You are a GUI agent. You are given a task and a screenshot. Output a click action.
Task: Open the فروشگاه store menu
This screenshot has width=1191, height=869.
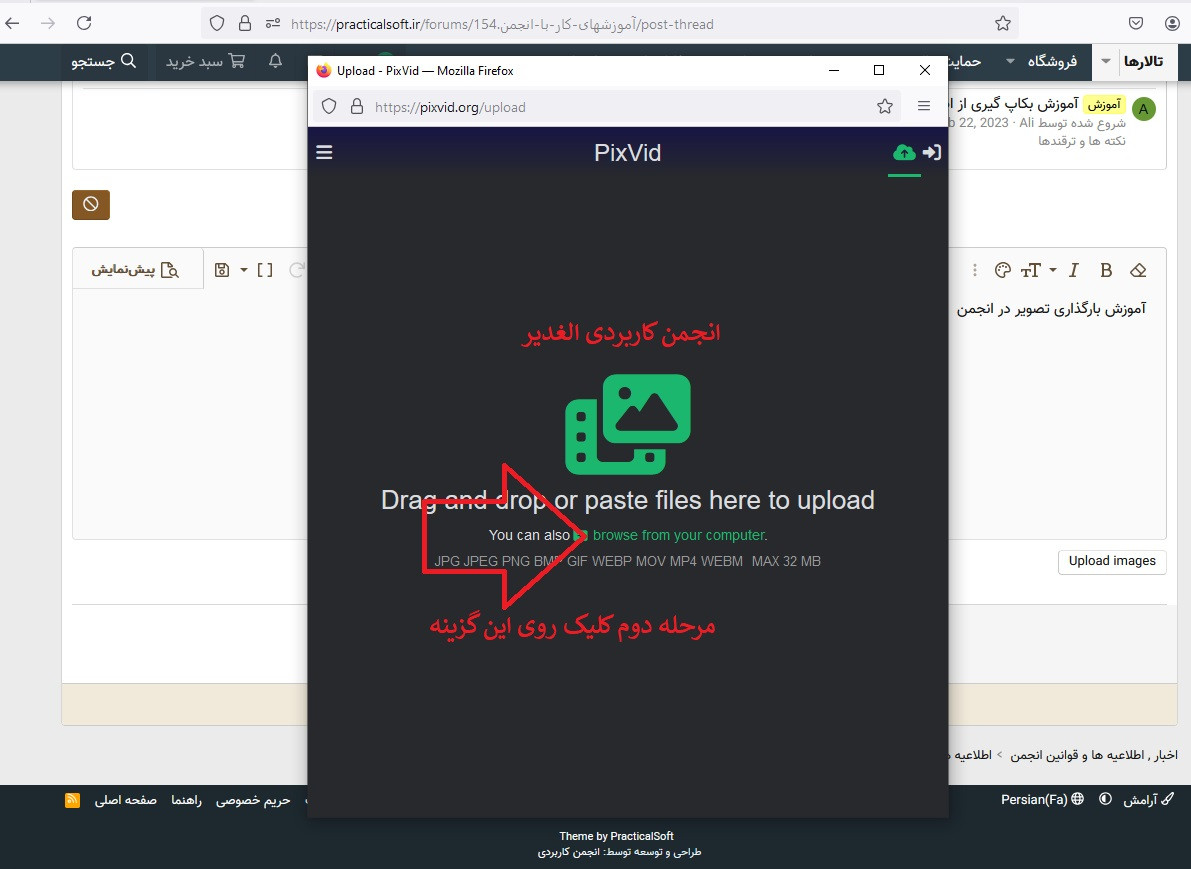(x=1052, y=62)
